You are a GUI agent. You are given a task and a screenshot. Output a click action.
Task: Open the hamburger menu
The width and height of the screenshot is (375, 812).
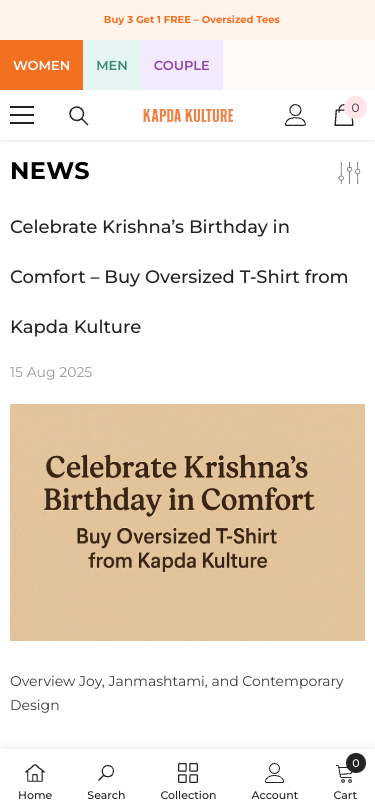point(22,115)
